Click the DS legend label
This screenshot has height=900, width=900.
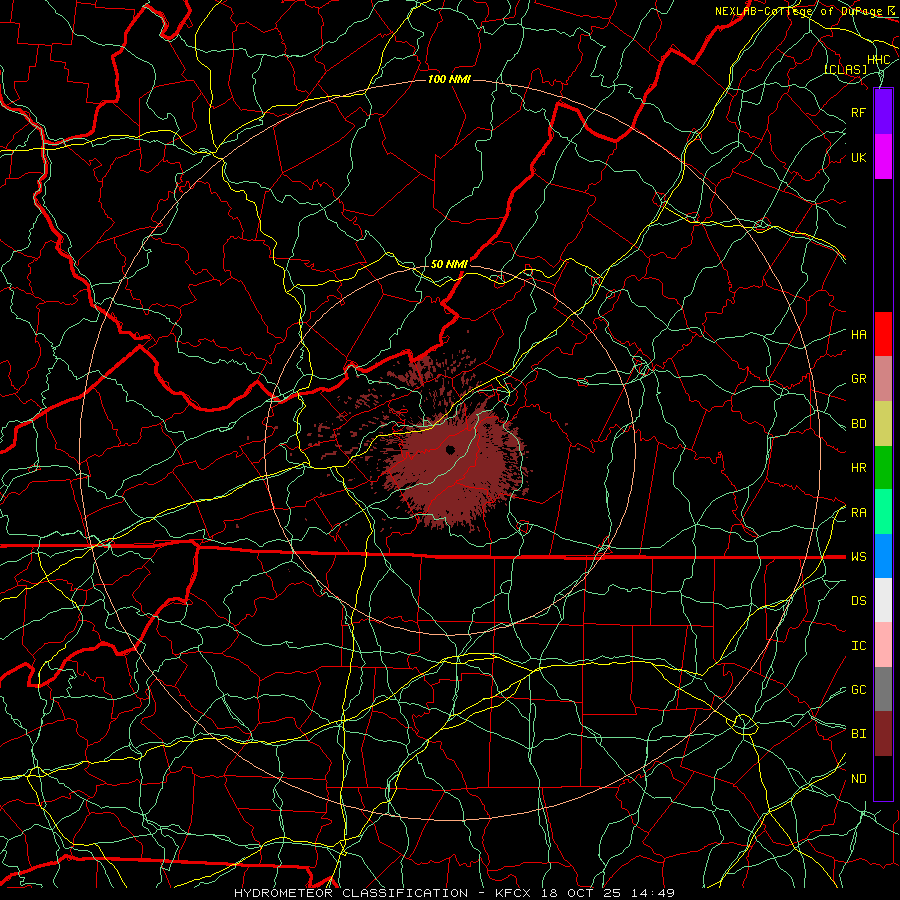point(859,601)
